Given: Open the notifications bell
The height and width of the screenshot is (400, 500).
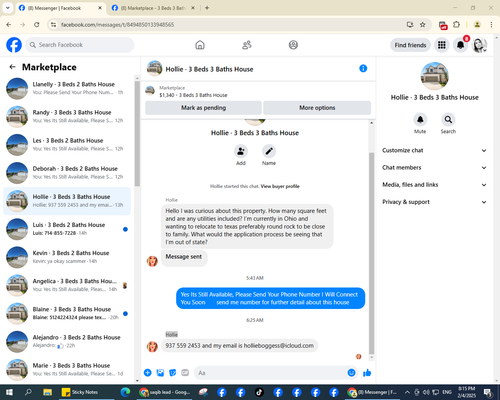Looking at the screenshot, I should click(x=460, y=45).
